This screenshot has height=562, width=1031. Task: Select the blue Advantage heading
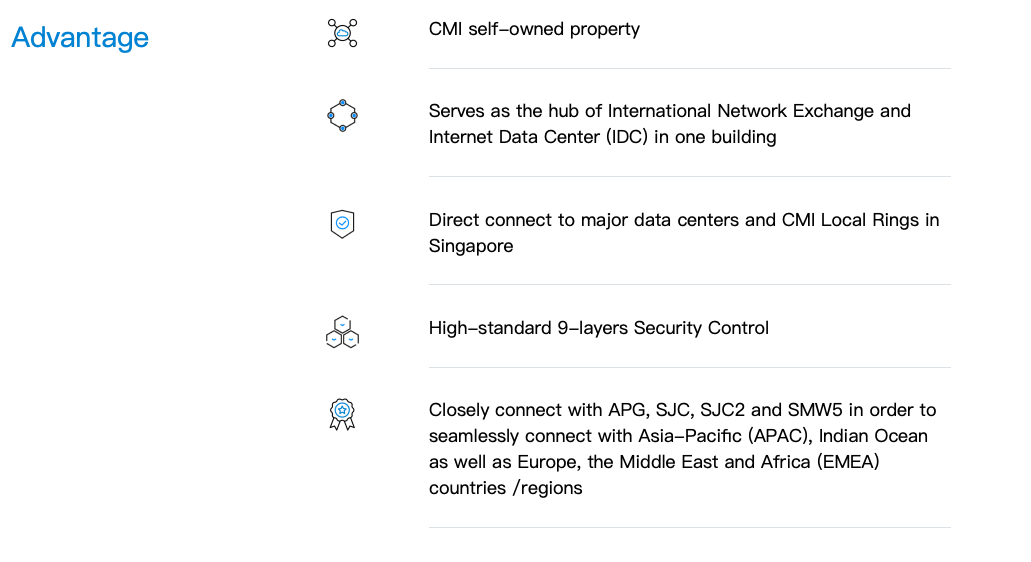click(80, 37)
